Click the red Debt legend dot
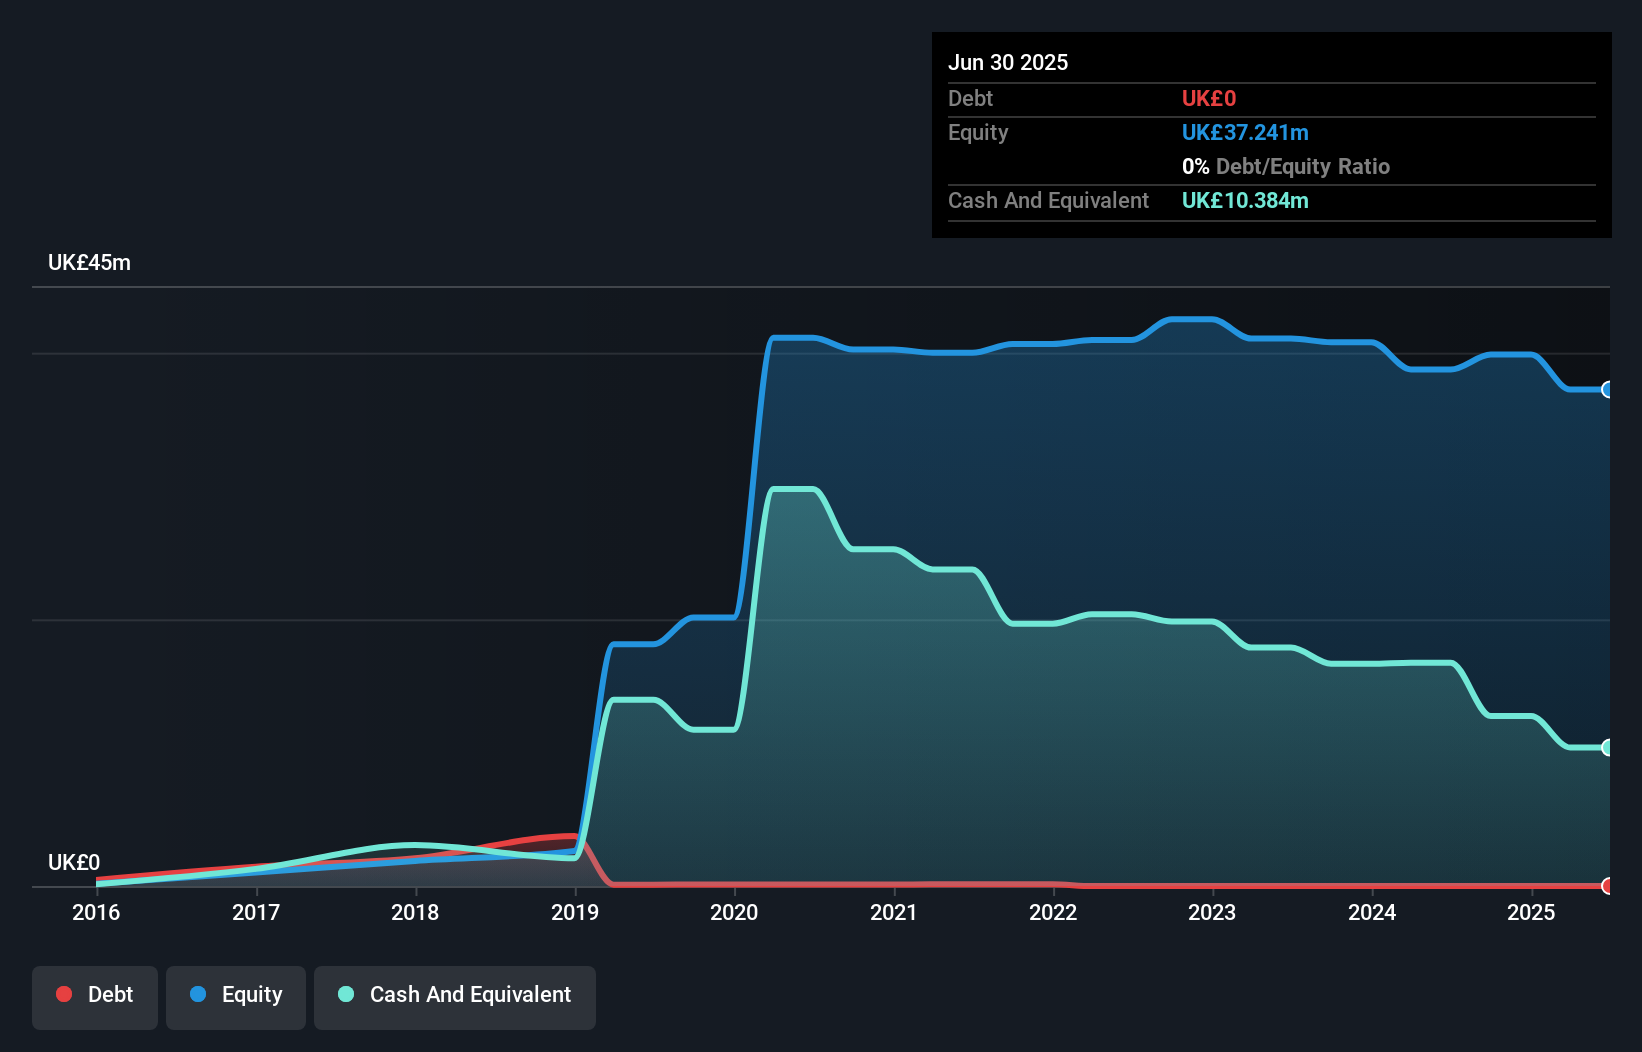This screenshot has width=1642, height=1052. coord(64,994)
